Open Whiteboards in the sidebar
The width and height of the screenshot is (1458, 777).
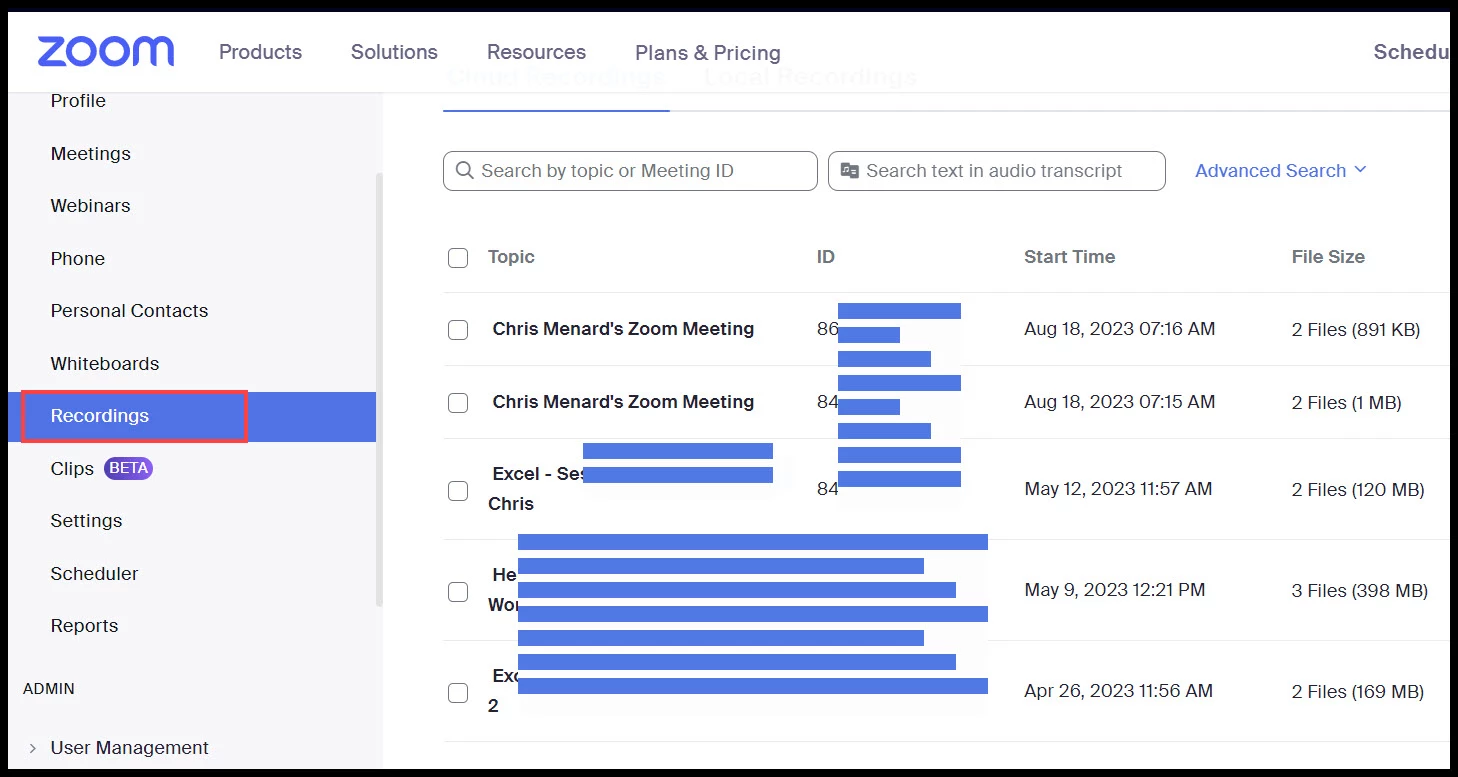pos(105,364)
